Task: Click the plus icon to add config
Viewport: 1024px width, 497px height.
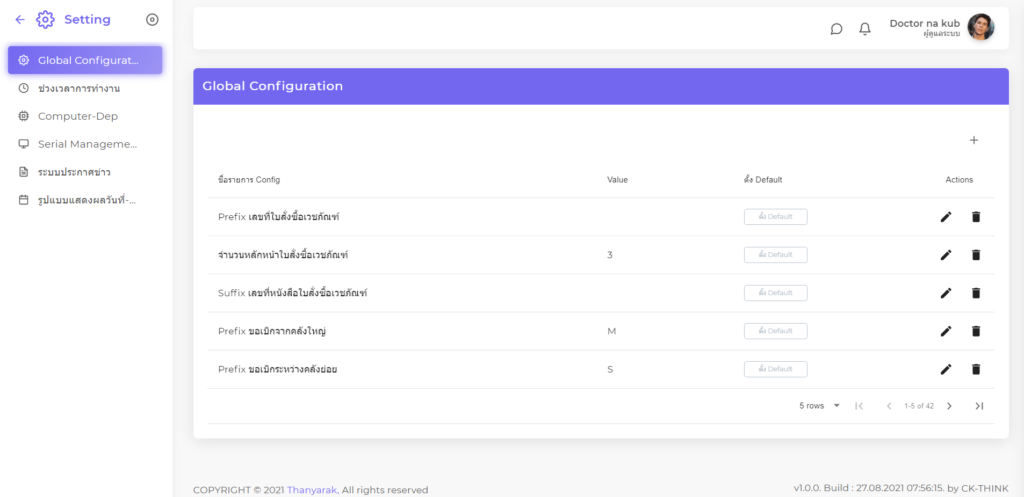Action: [974, 140]
